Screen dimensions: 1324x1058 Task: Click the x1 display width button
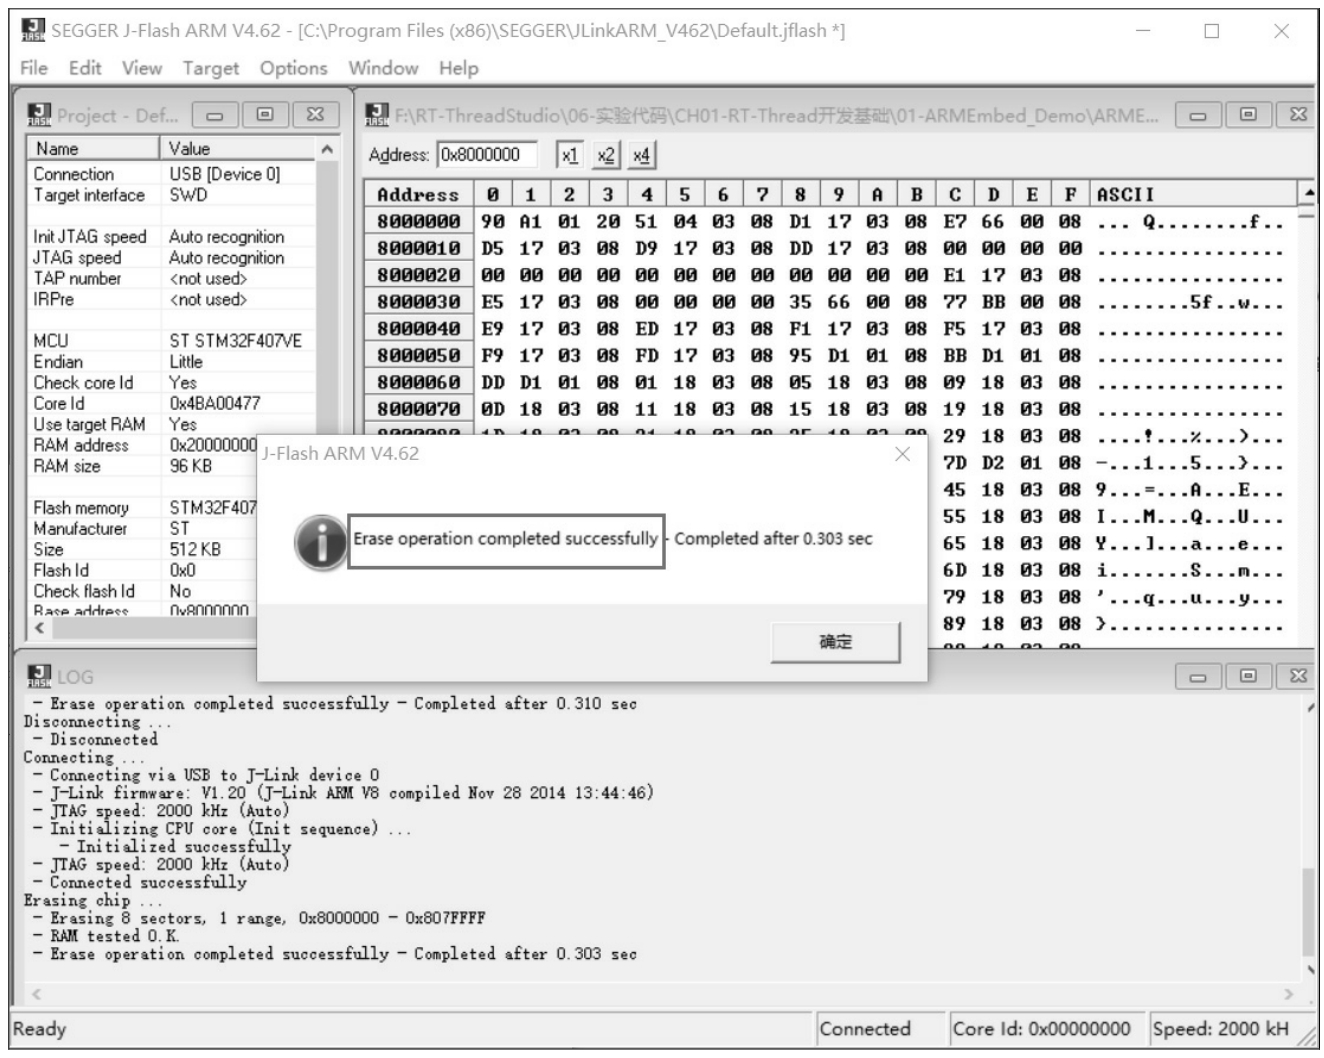569,155
